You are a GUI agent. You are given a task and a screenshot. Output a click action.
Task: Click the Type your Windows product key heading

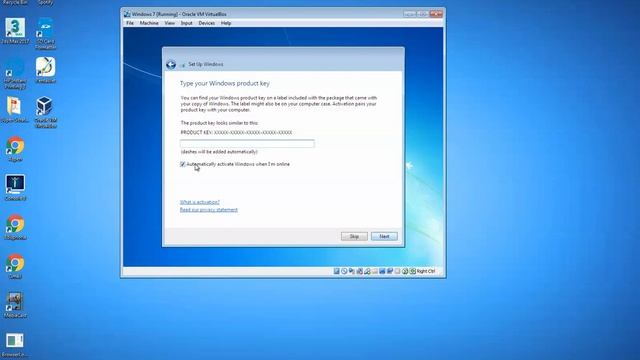224,83
